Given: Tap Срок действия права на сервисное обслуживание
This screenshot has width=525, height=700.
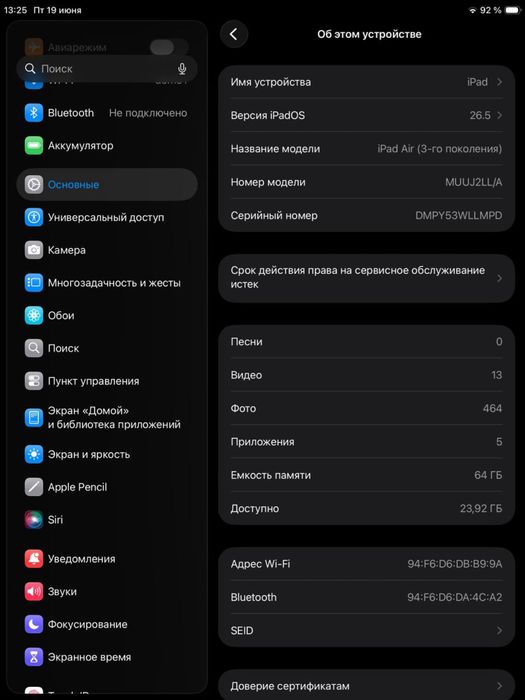Looking at the screenshot, I should point(358,277).
